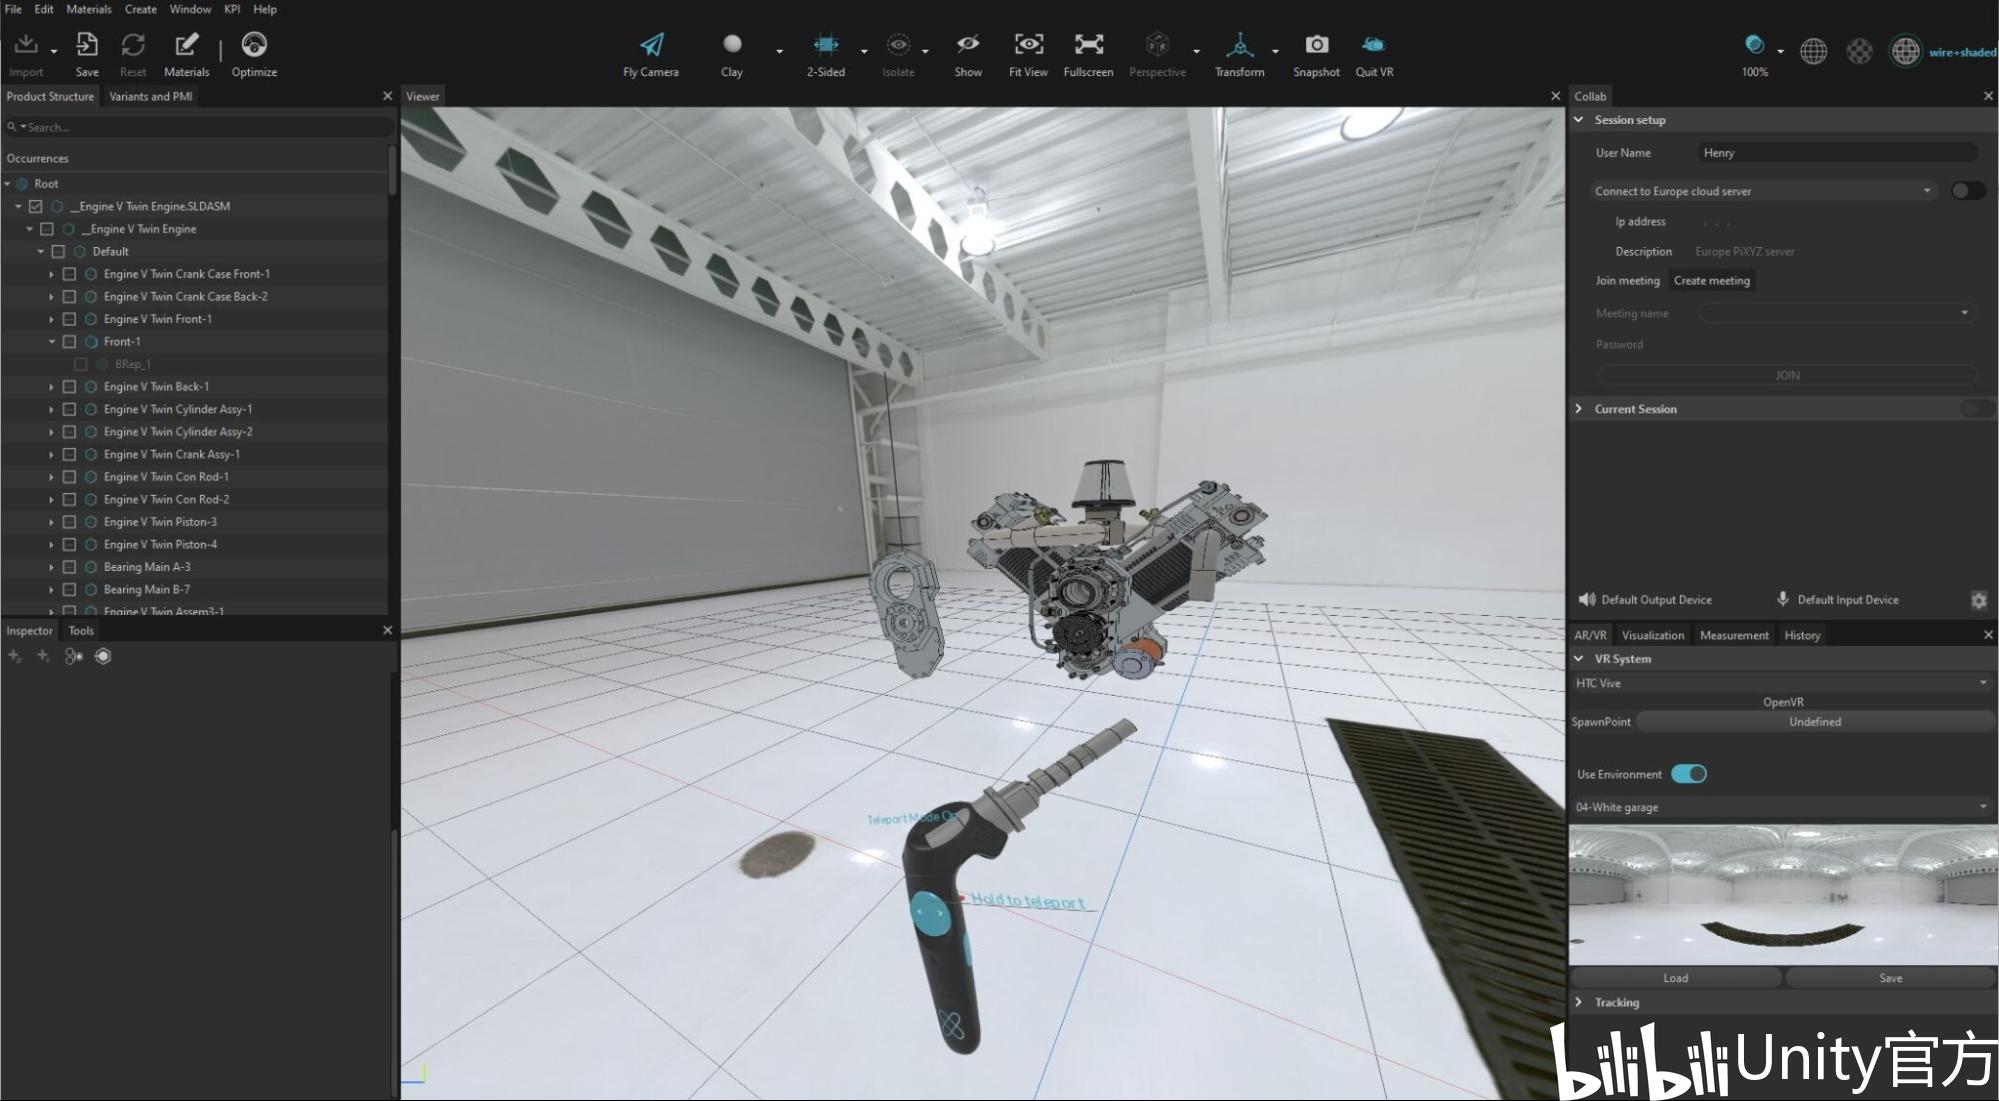
Task: Collapse the Session setup section
Action: pyautogui.click(x=1579, y=120)
